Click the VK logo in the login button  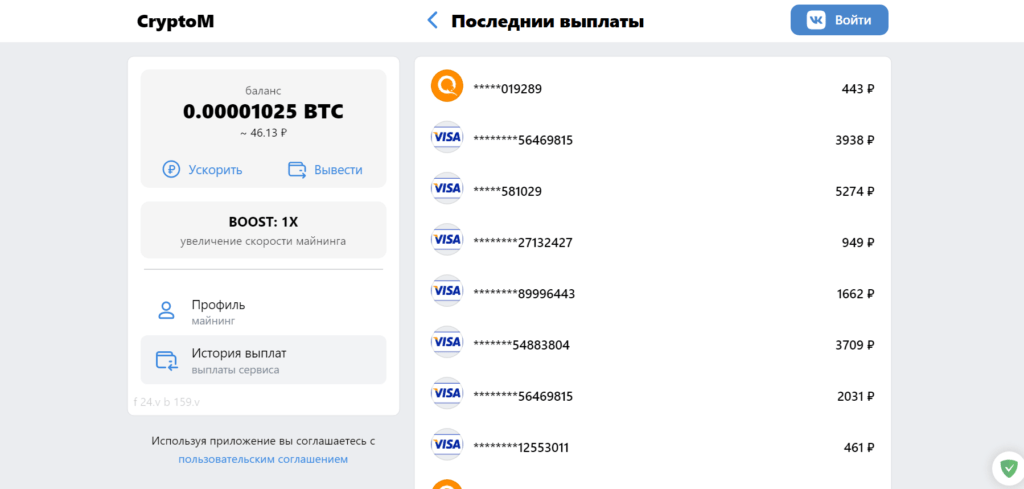point(816,20)
